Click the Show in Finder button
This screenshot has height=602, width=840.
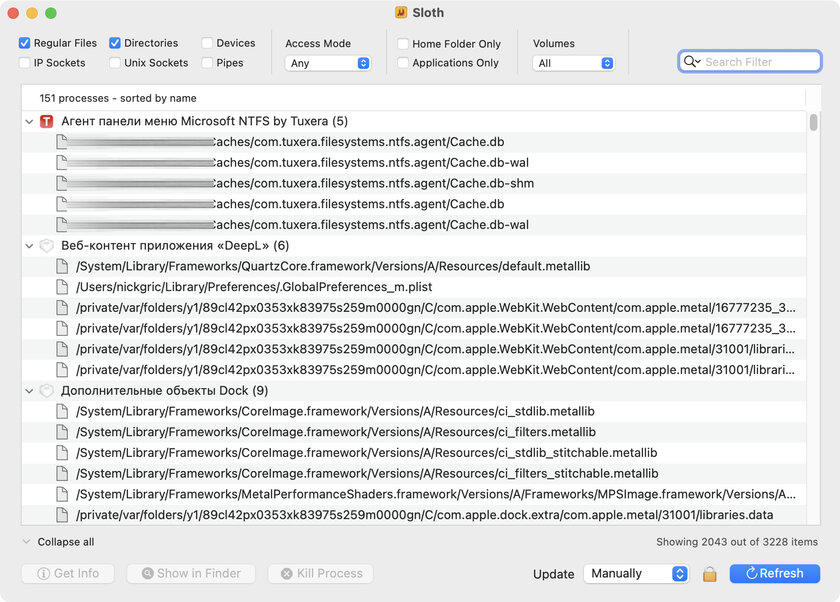191,574
